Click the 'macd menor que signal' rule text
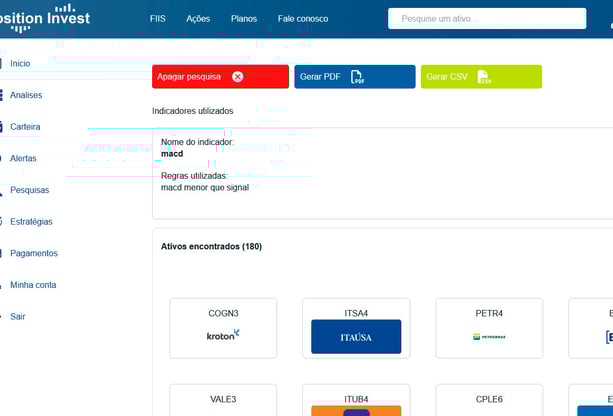This screenshot has height=416, width=613. coord(205,188)
